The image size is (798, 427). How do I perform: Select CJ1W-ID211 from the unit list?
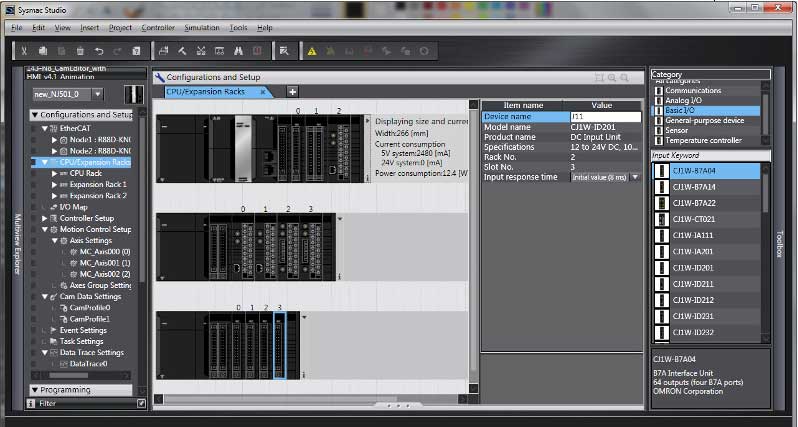(692, 284)
